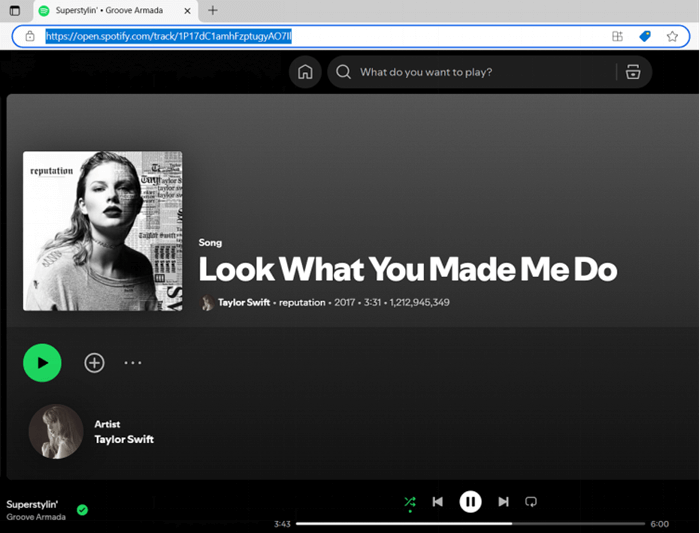Add song to Liked Songs plus icon

(x=94, y=363)
